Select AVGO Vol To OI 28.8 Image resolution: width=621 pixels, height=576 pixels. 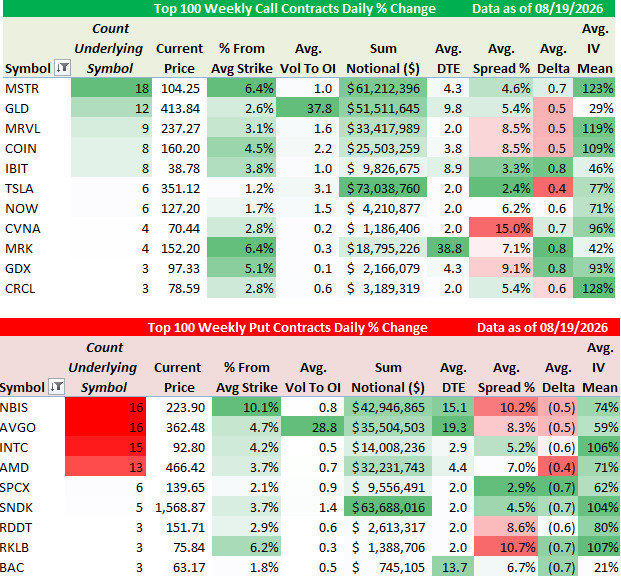click(312, 427)
